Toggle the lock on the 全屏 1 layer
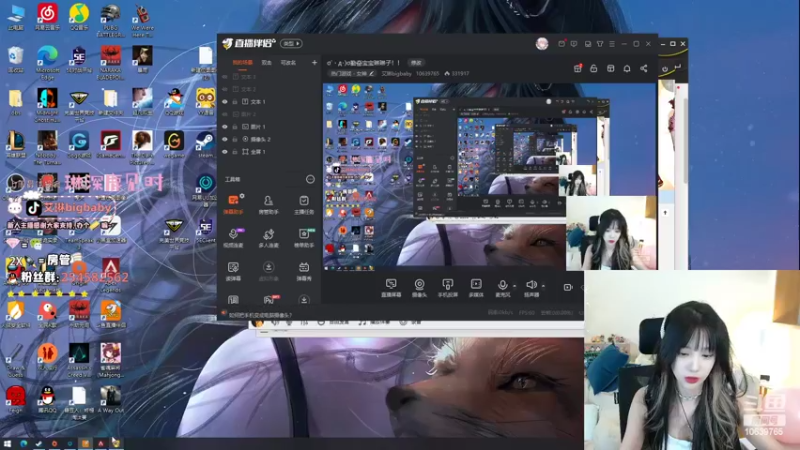The height and width of the screenshot is (450, 800). pos(235,152)
